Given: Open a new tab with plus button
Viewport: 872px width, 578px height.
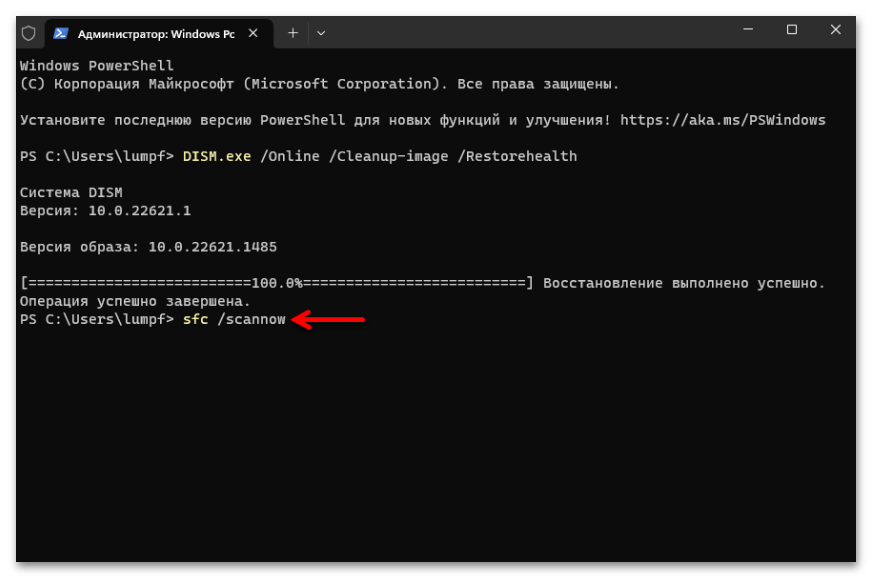Looking at the screenshot, I should [293, 33].
